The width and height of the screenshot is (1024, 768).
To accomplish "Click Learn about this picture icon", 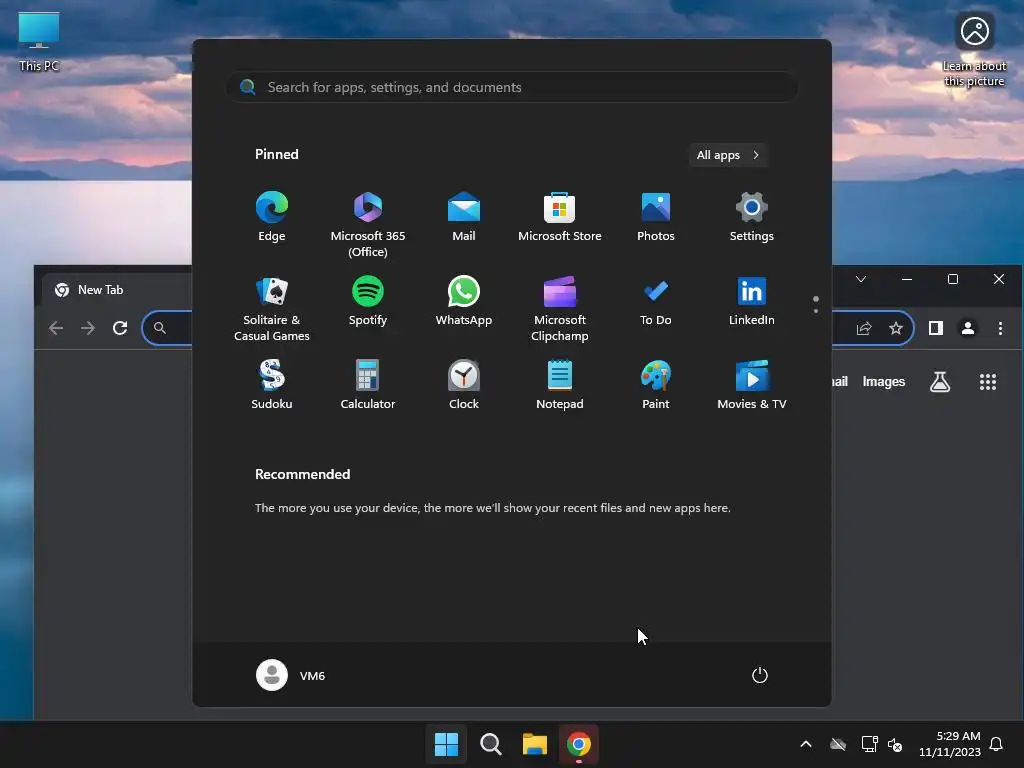I will (x=974, y=51).
